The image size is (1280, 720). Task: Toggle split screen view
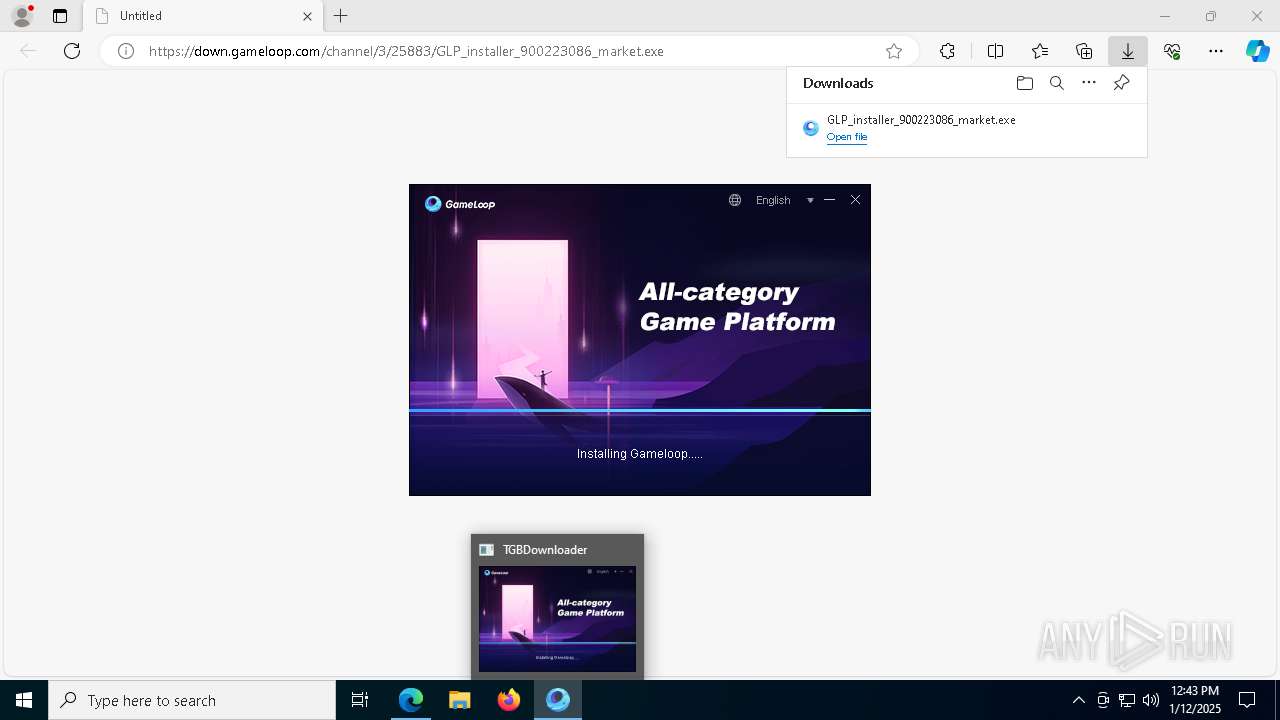(x=995, y=51)
